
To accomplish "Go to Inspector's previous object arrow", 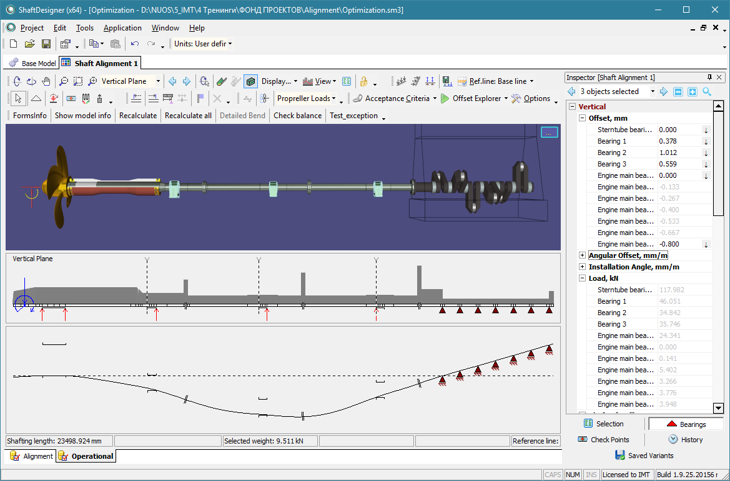I will coord(571,92).
